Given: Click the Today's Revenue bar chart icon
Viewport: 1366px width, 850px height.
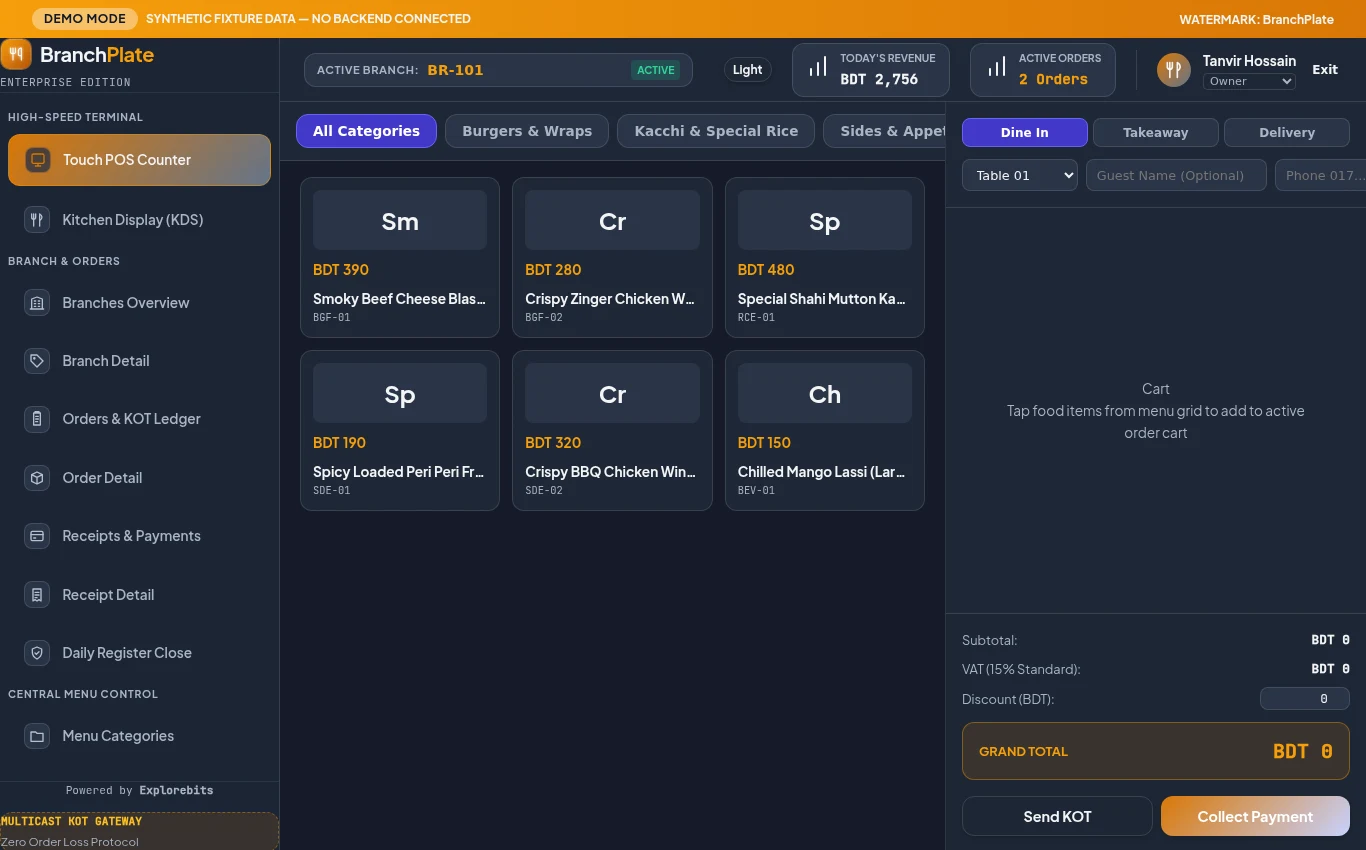Looking at the screenshot, I should tap(818, 68).
